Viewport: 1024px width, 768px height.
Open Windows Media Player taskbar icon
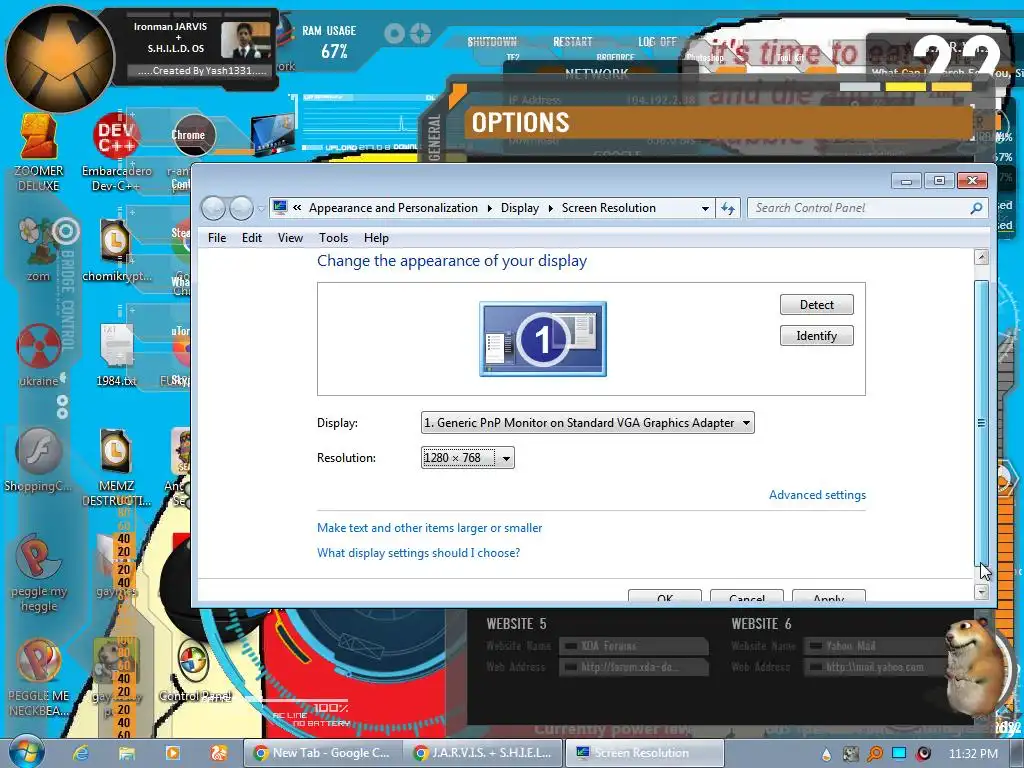point(172,753)
